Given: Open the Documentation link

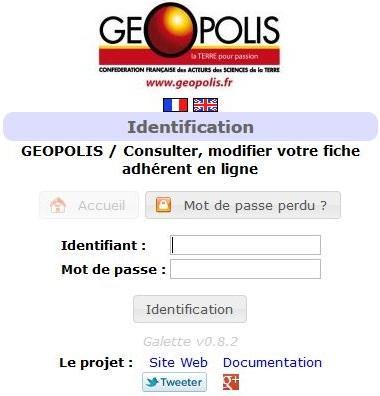Looking at the screenshot, I should point(272,362).
